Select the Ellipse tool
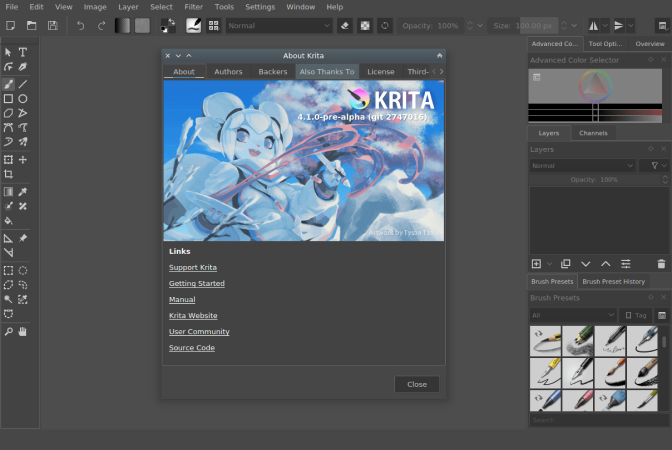 pos(23,99)
